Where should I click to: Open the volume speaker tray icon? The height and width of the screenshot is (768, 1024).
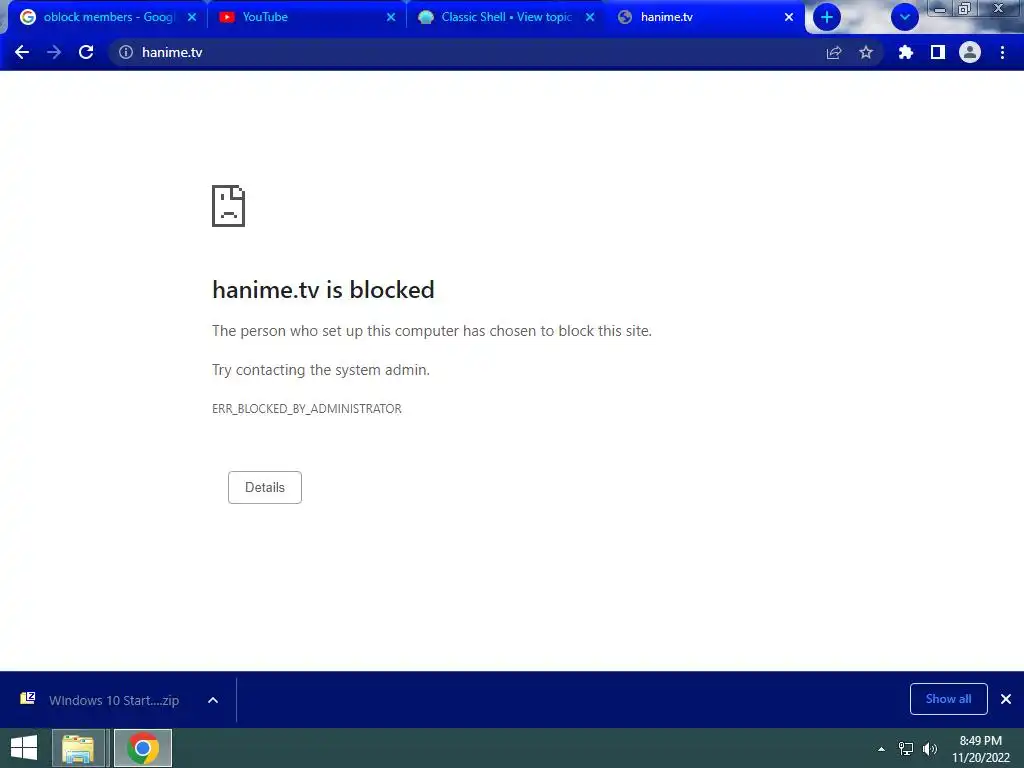pyautogui.click(x=929, y=749)
